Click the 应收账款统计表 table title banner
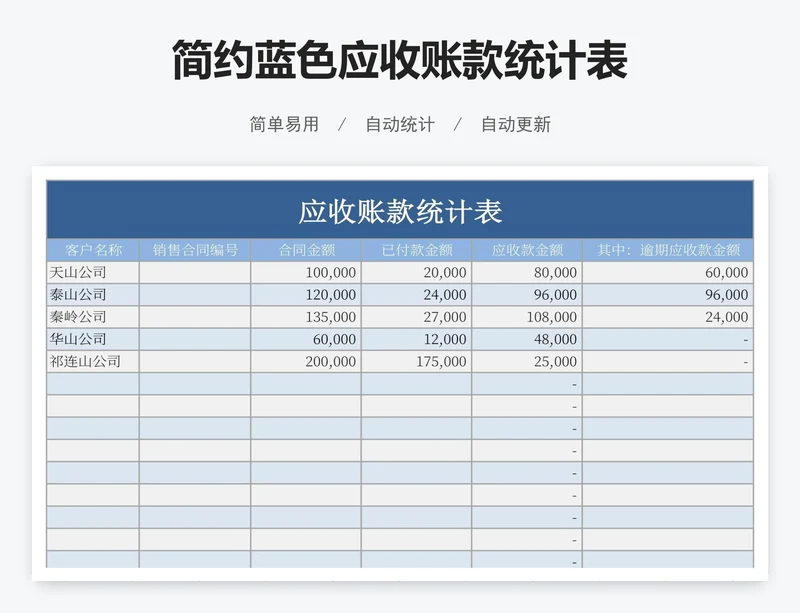Viewport: 800px width, 613px height. click(400, 210)
